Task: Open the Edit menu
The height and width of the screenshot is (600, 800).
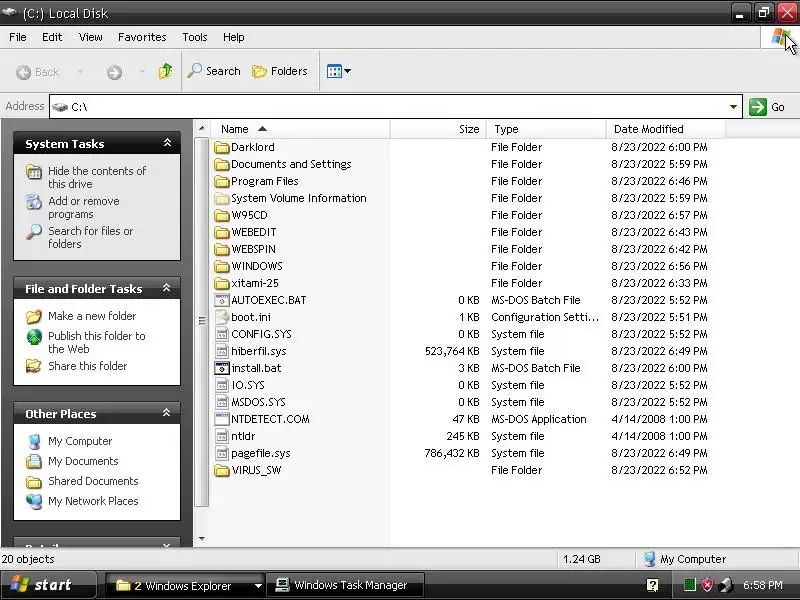Action: 52,37
